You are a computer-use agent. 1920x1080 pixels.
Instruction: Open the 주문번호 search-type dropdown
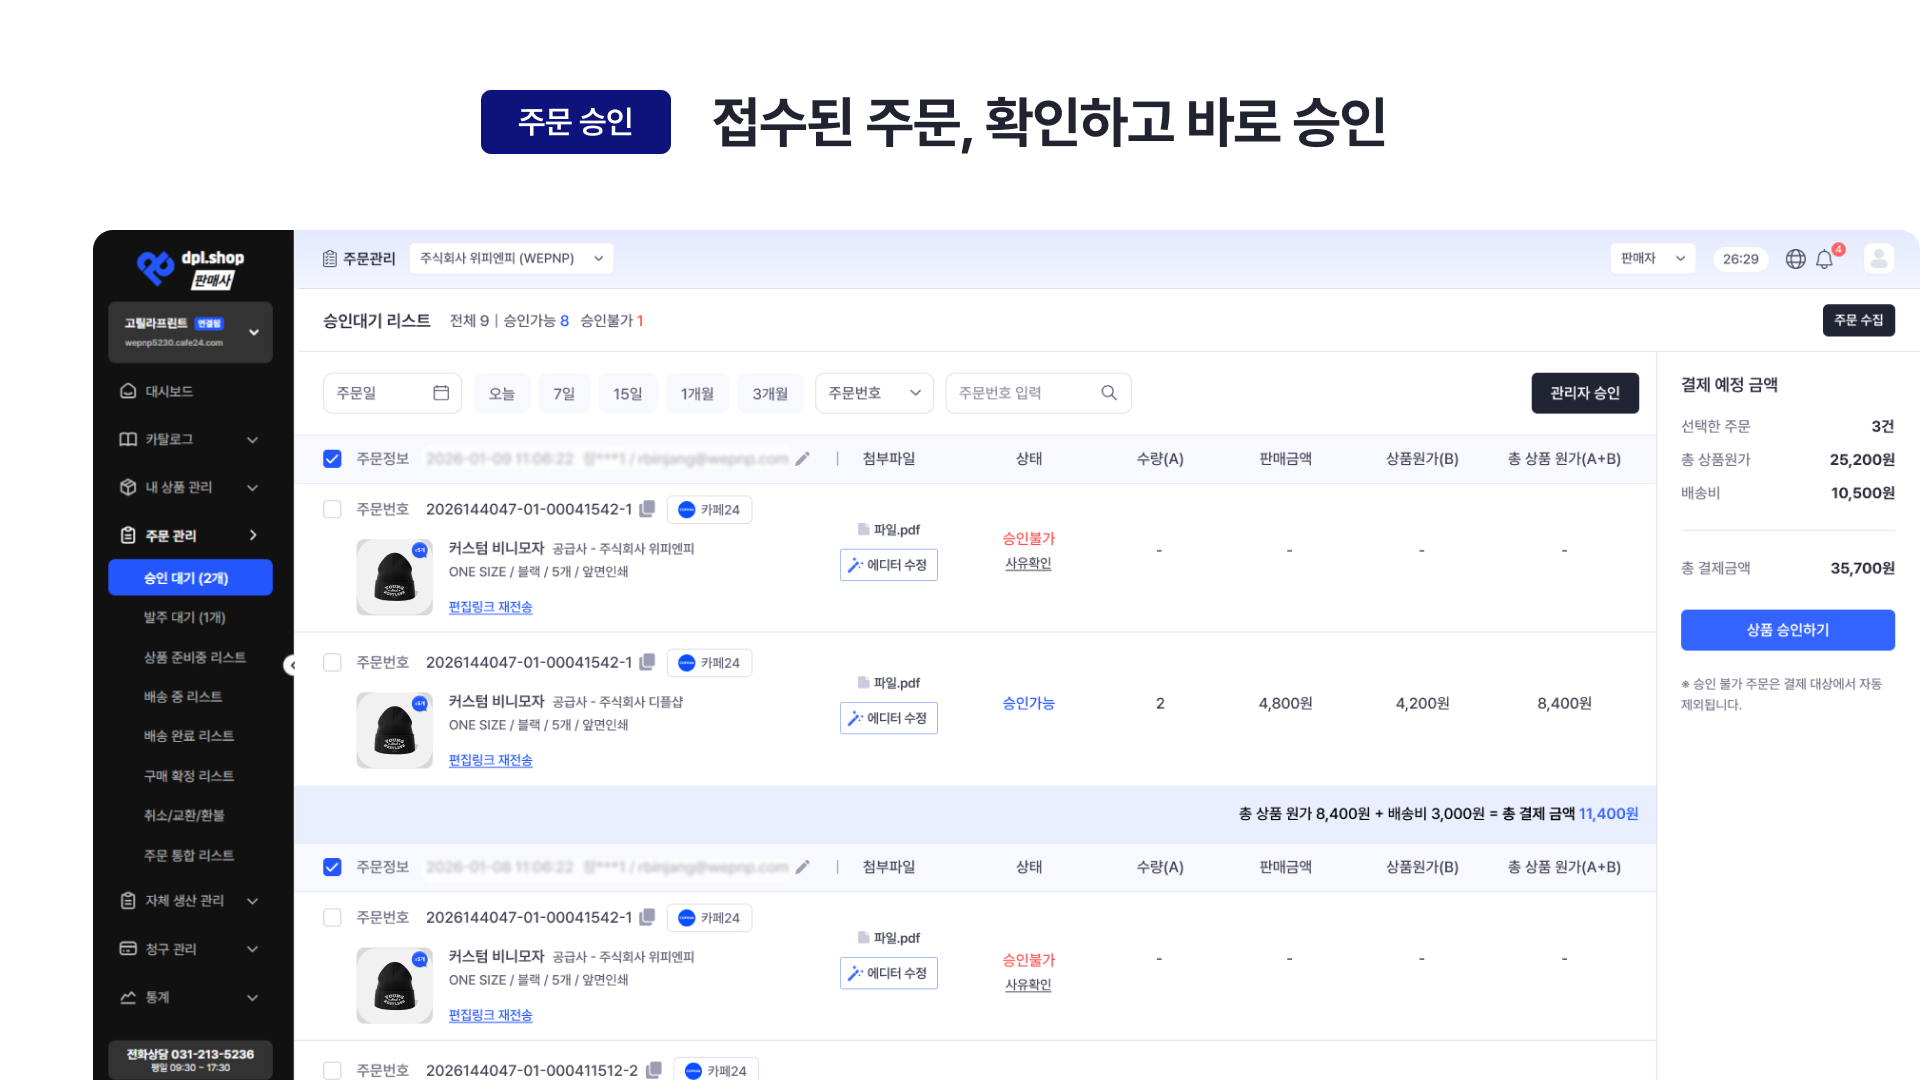pyautogui.click(x=874, y=393)
